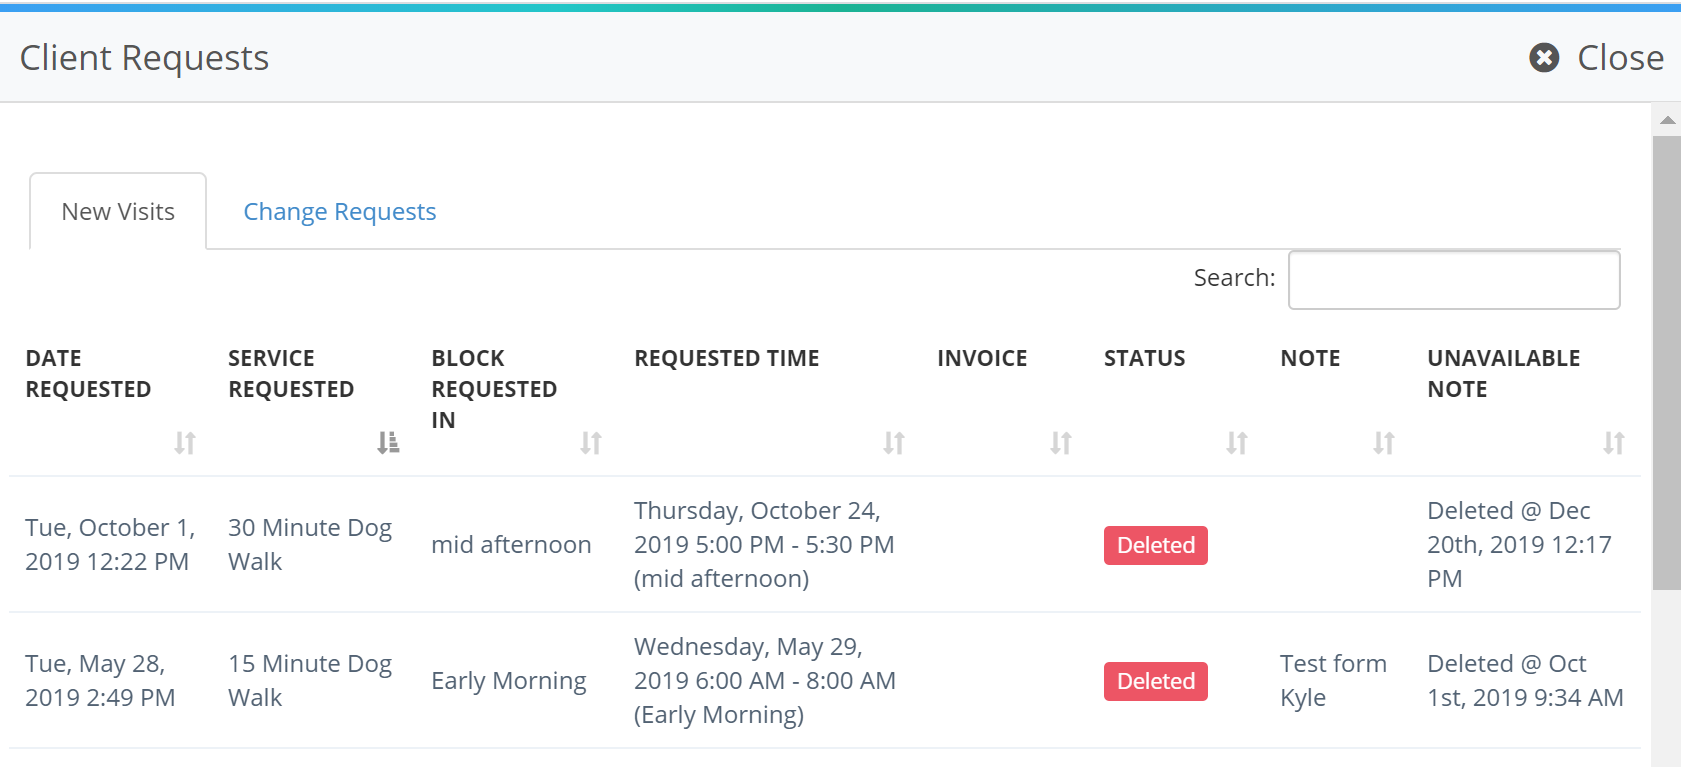Viewport: 1681px width, 767px height.
Task: Sort by Service Requested arrows icon
Action: pyautogui.click(x=388, y=442)
